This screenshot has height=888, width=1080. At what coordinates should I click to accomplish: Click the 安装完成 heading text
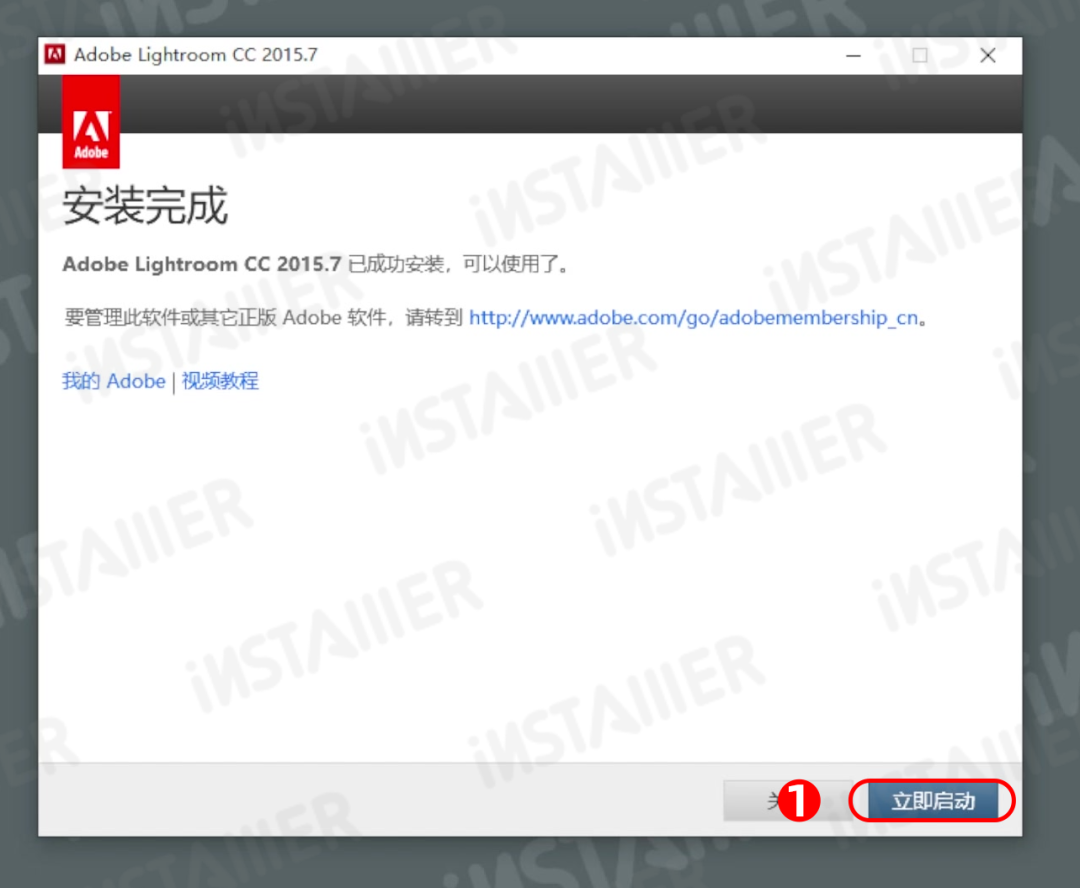pos(145,205)
